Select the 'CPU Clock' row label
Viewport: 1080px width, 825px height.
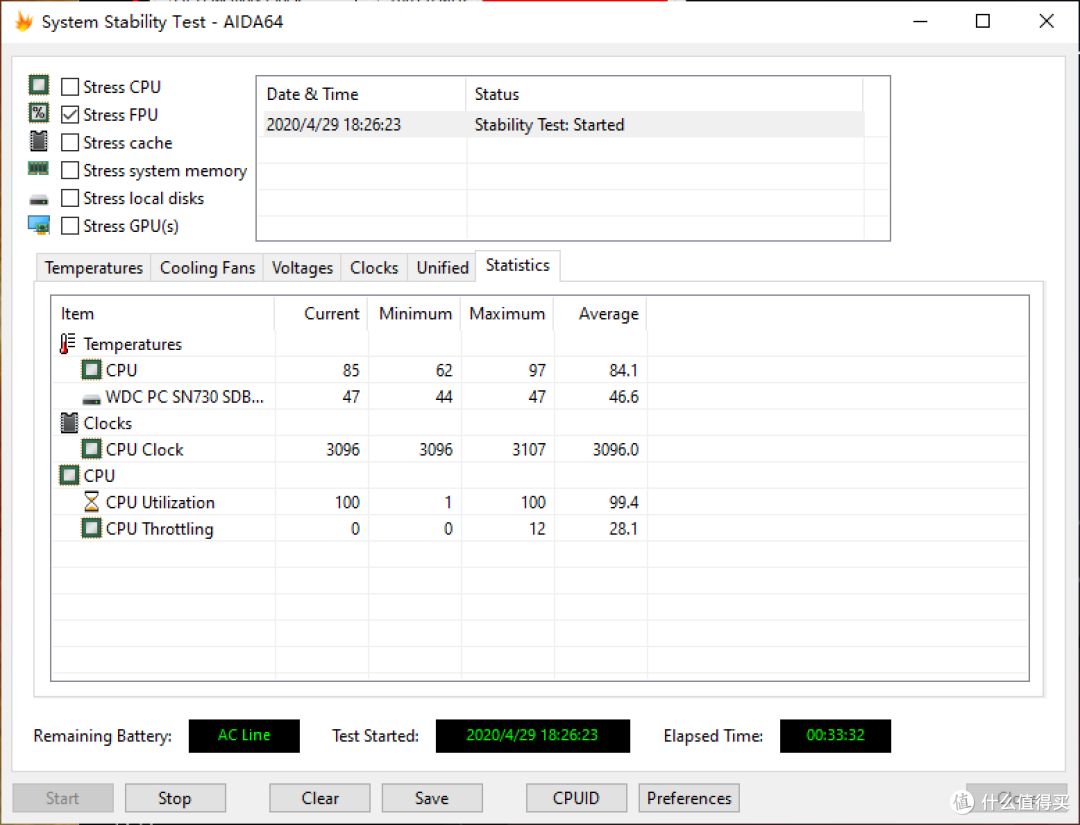coord(145,450)
